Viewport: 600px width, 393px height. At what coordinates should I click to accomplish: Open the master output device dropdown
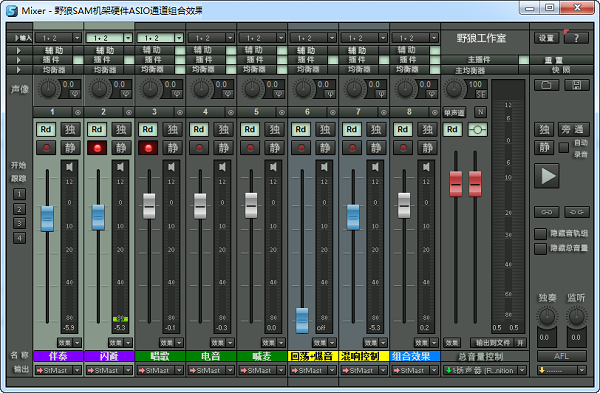coord(485,370)
